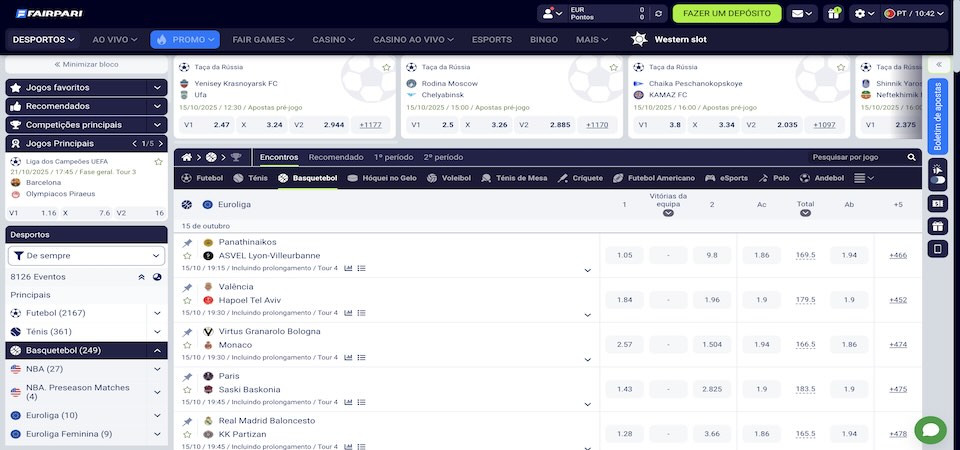Switch to the Recomendado tab
960x450 pixels.
pyautogui.click(x=336, y=157)
